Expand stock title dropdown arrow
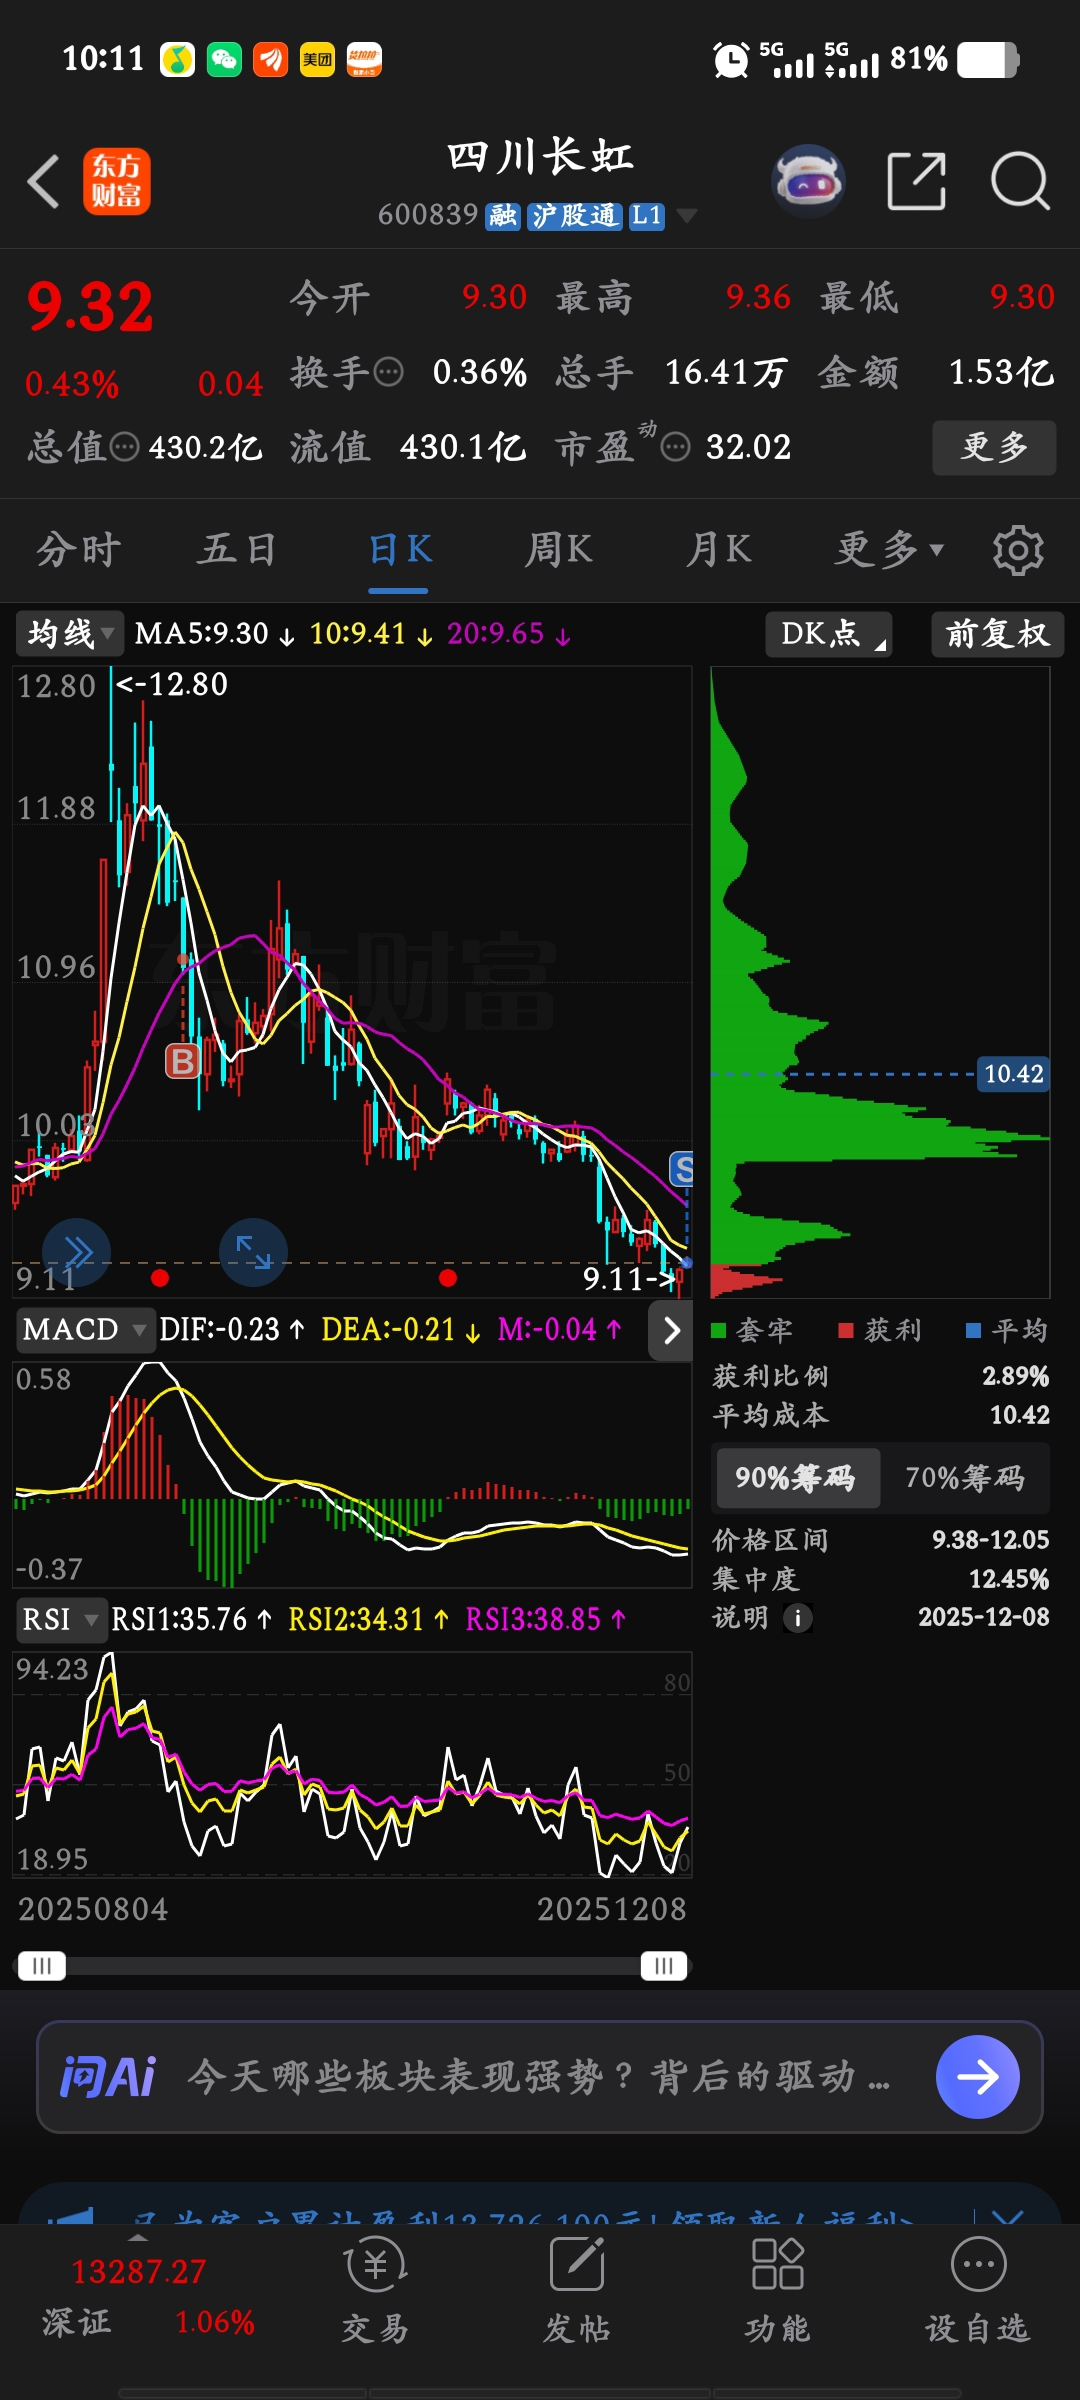 click(687, 215)
